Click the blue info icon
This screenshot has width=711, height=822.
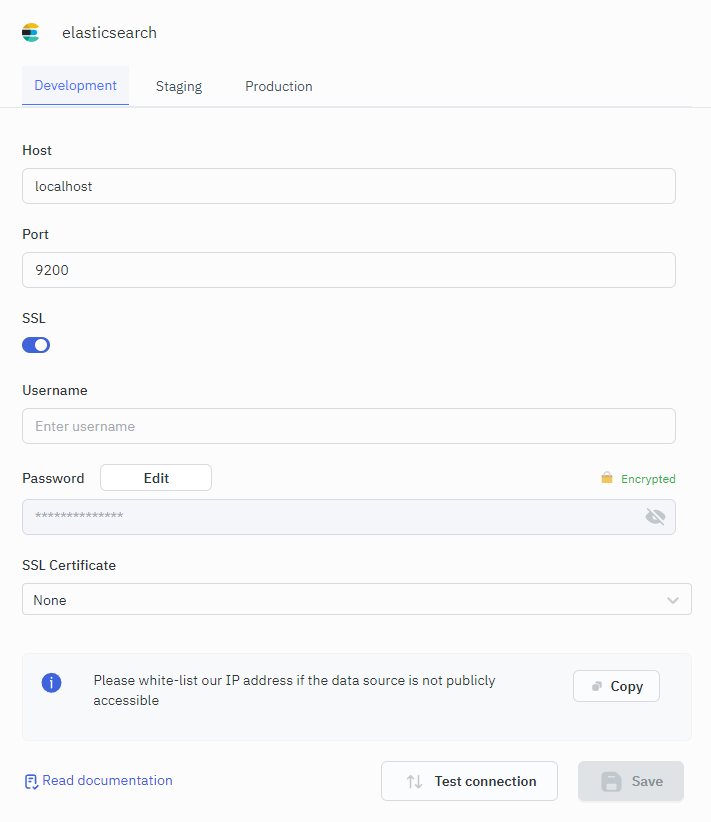[51, 683]
